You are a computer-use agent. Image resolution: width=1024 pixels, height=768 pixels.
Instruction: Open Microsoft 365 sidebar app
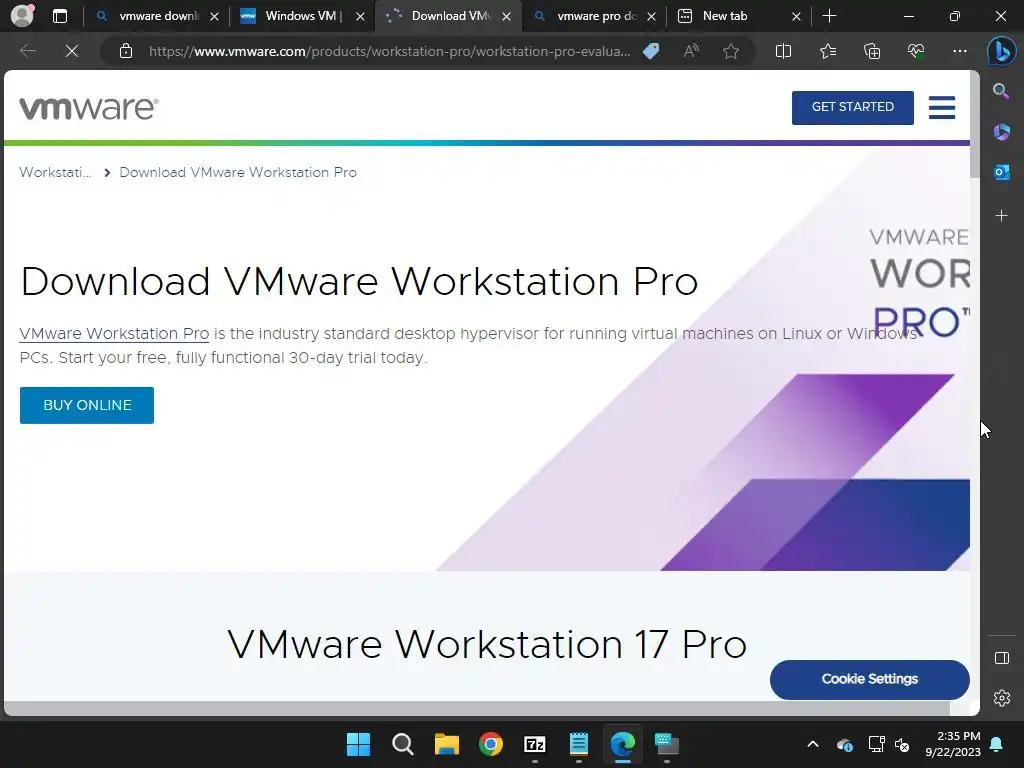click(1001, 132)
